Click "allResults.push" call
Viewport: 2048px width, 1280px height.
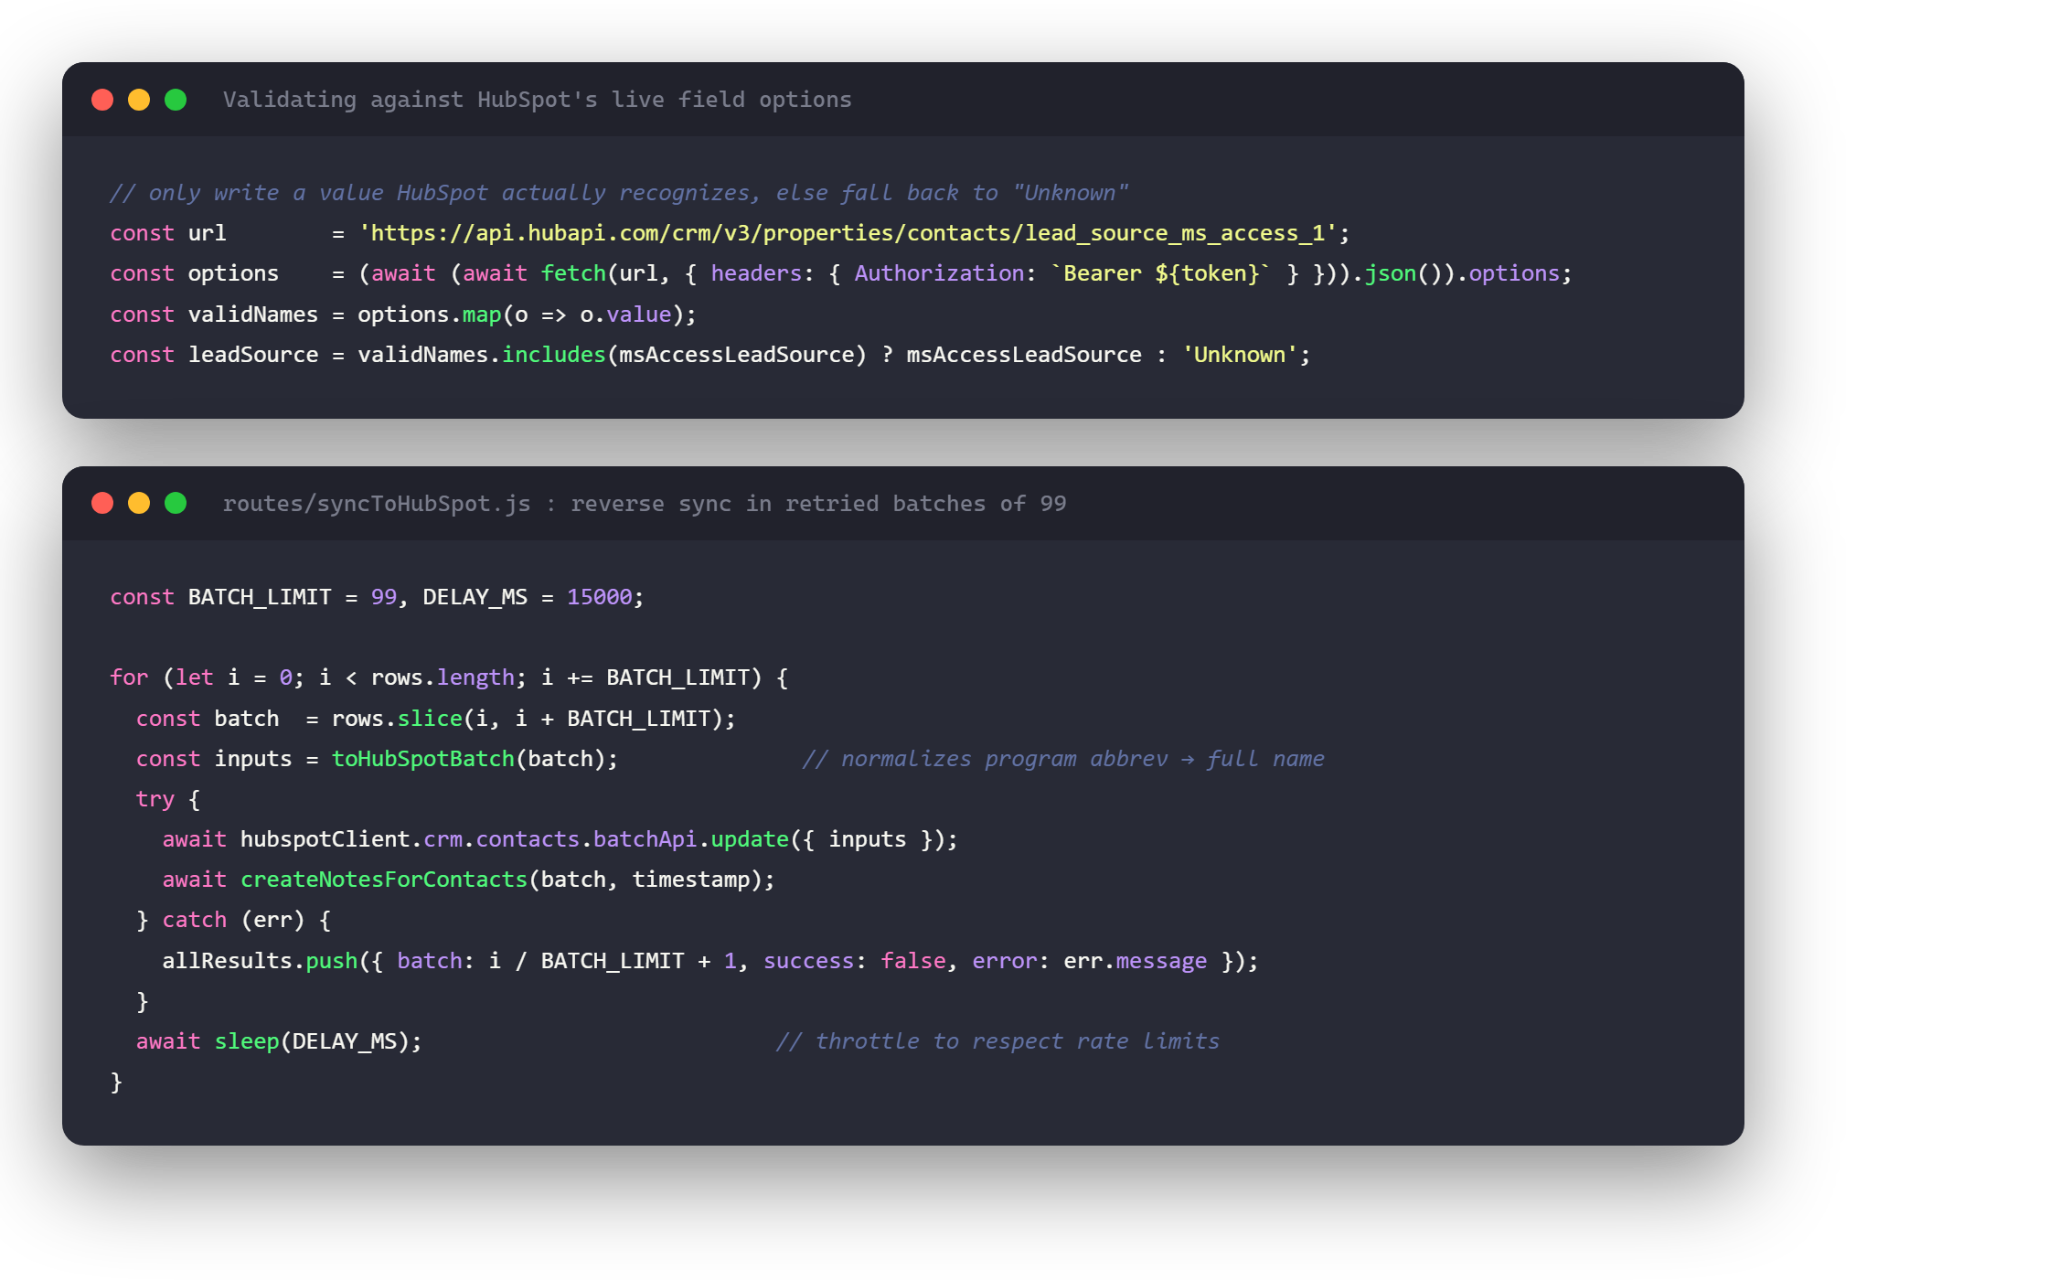click(260, 961)
